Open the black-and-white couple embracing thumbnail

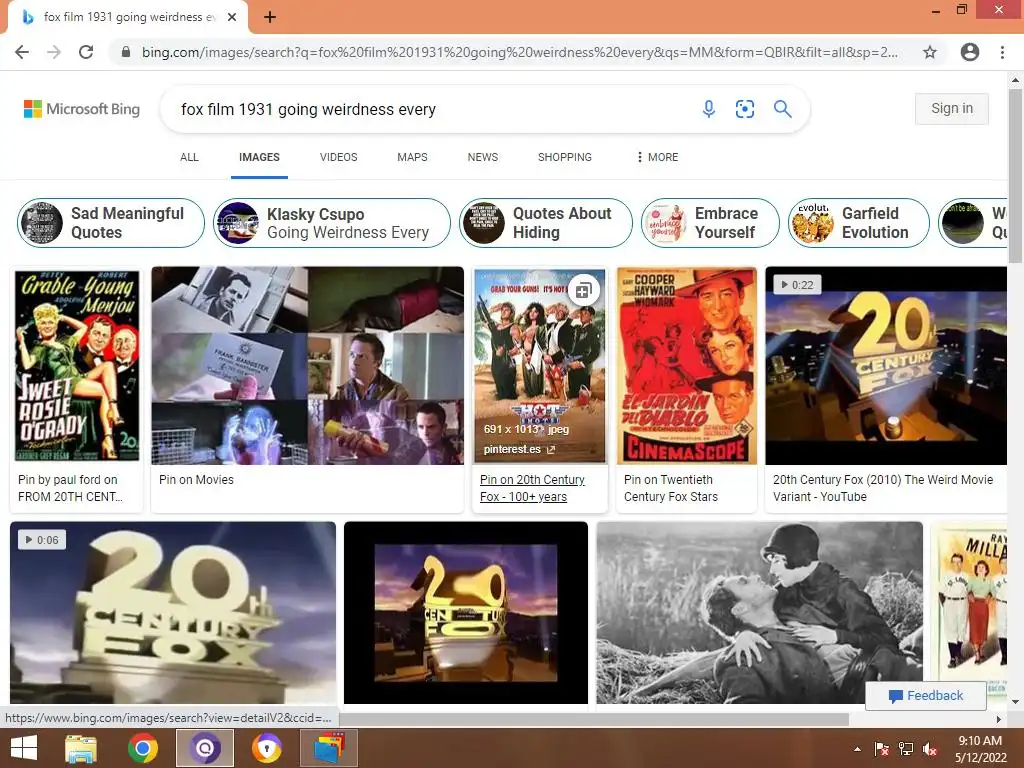760,613
